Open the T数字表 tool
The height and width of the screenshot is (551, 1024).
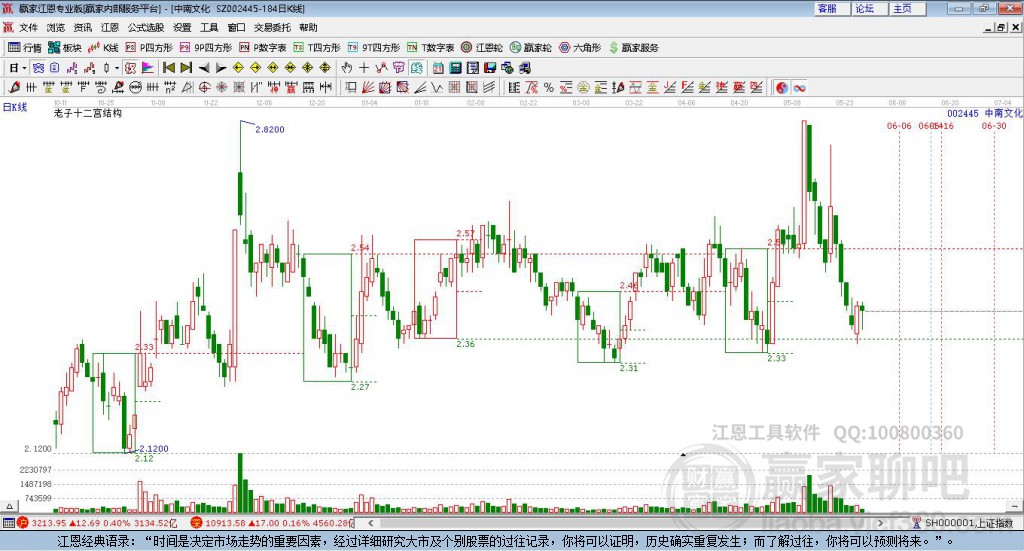coord(430,48)
